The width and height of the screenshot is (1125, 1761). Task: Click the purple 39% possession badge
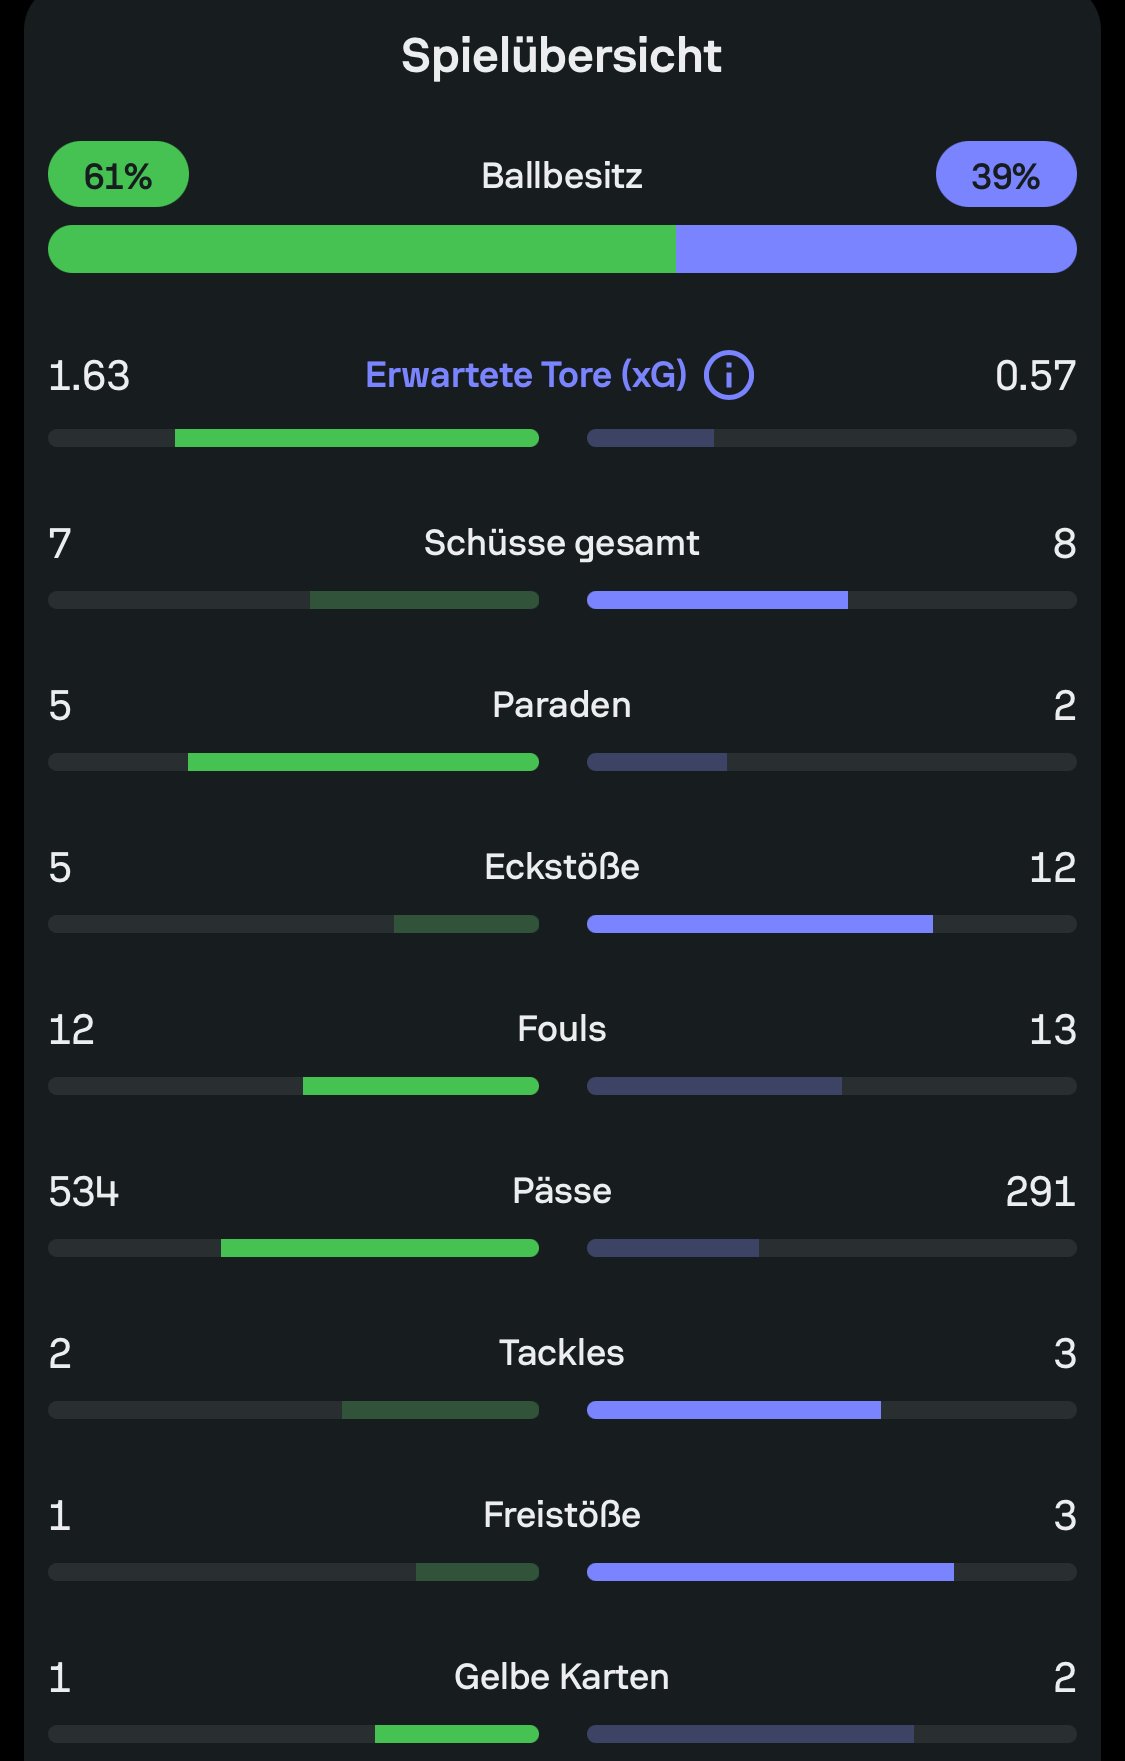click(x=1005, y=175)
